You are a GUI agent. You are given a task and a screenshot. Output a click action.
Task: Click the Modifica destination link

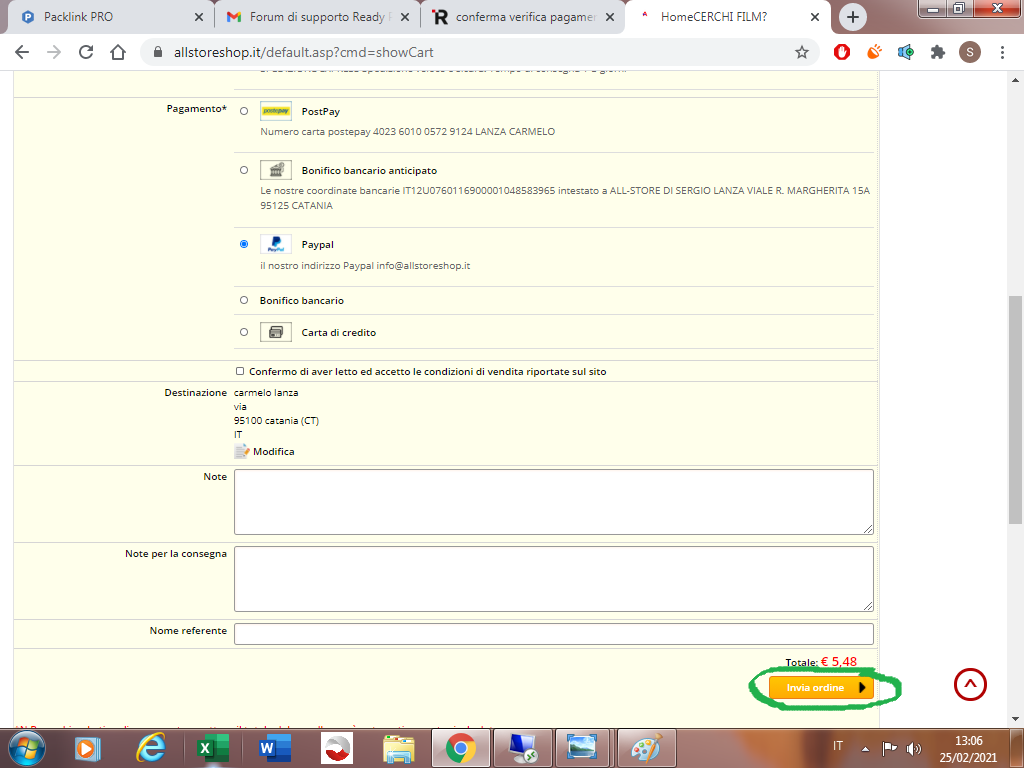(274, 451)
